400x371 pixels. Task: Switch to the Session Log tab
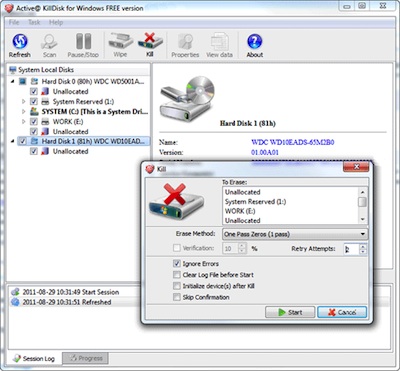coord(34,359)
